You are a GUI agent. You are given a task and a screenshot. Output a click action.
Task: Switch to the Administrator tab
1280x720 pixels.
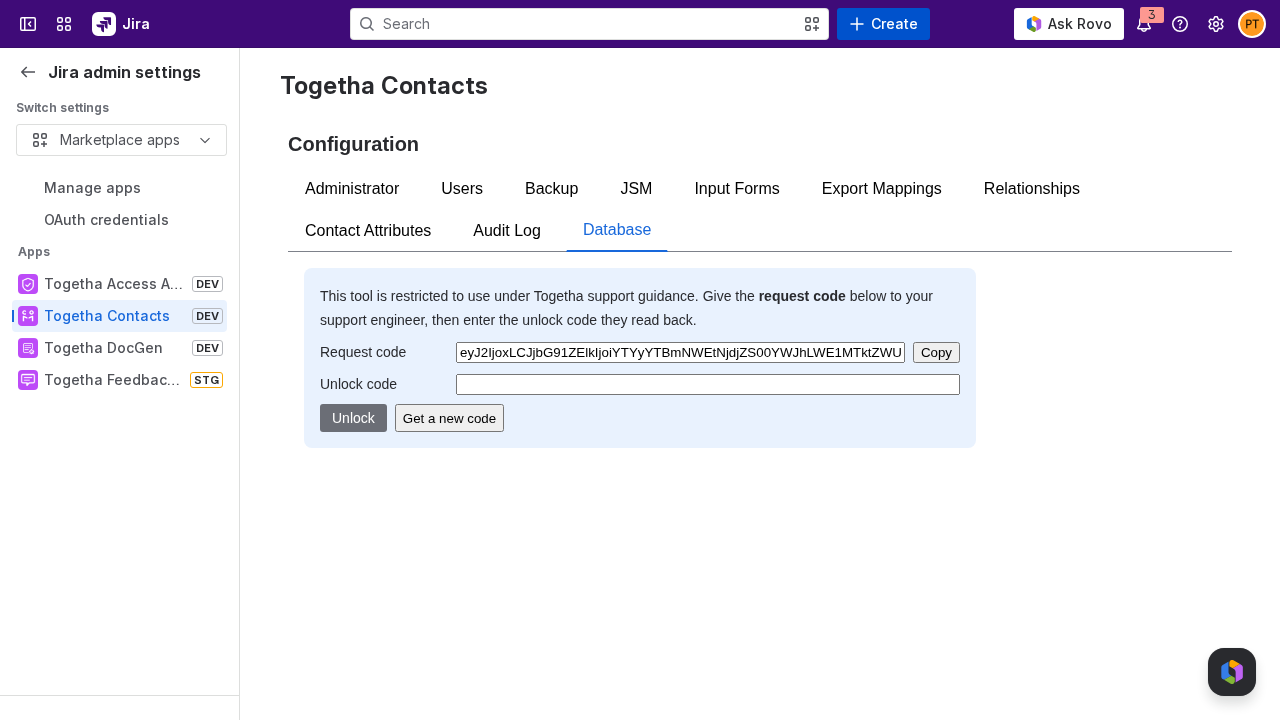click(352, 188)
